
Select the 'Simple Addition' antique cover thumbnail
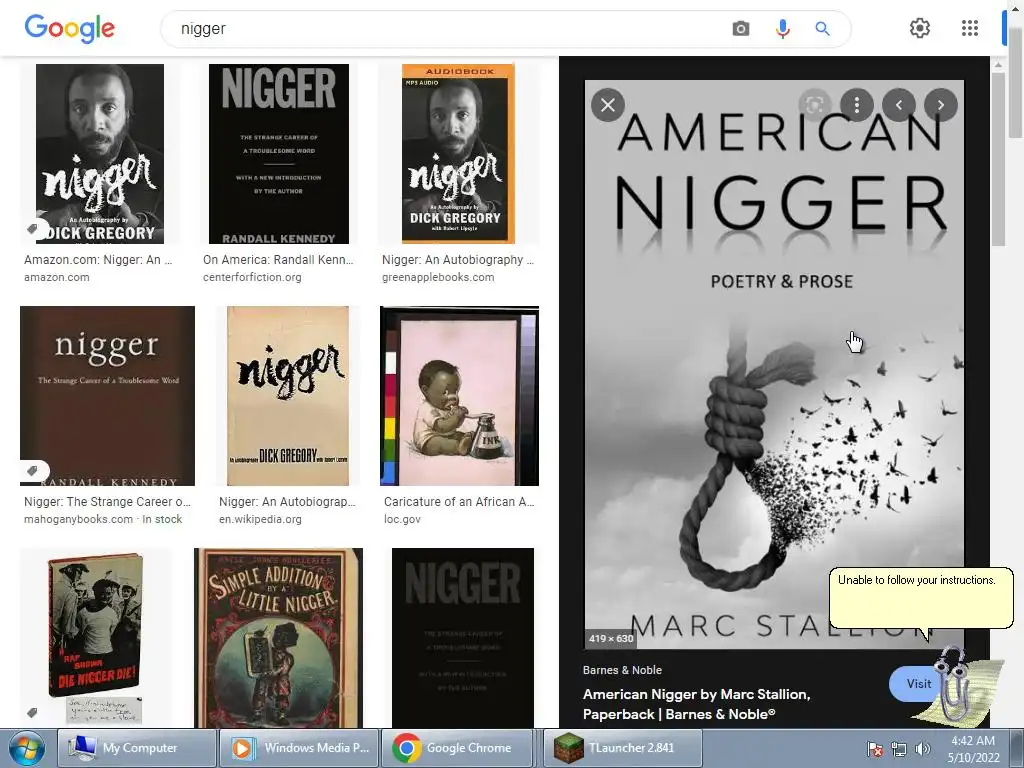coord(278,637)
